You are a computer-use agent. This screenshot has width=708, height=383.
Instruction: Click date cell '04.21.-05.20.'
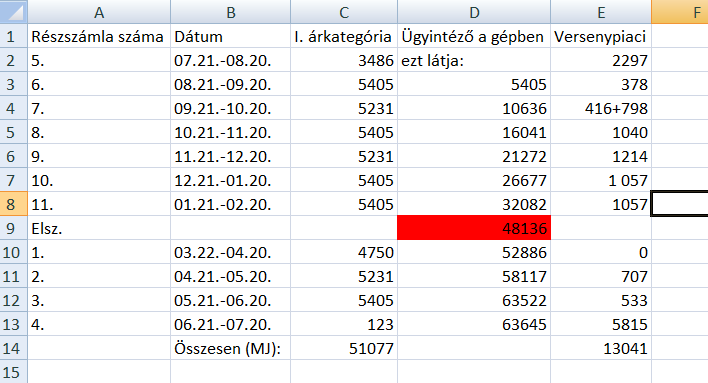coord(230,276)
